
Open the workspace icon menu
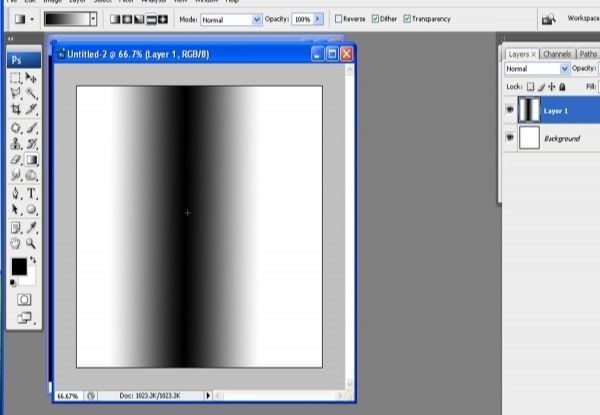pos(549,19)
